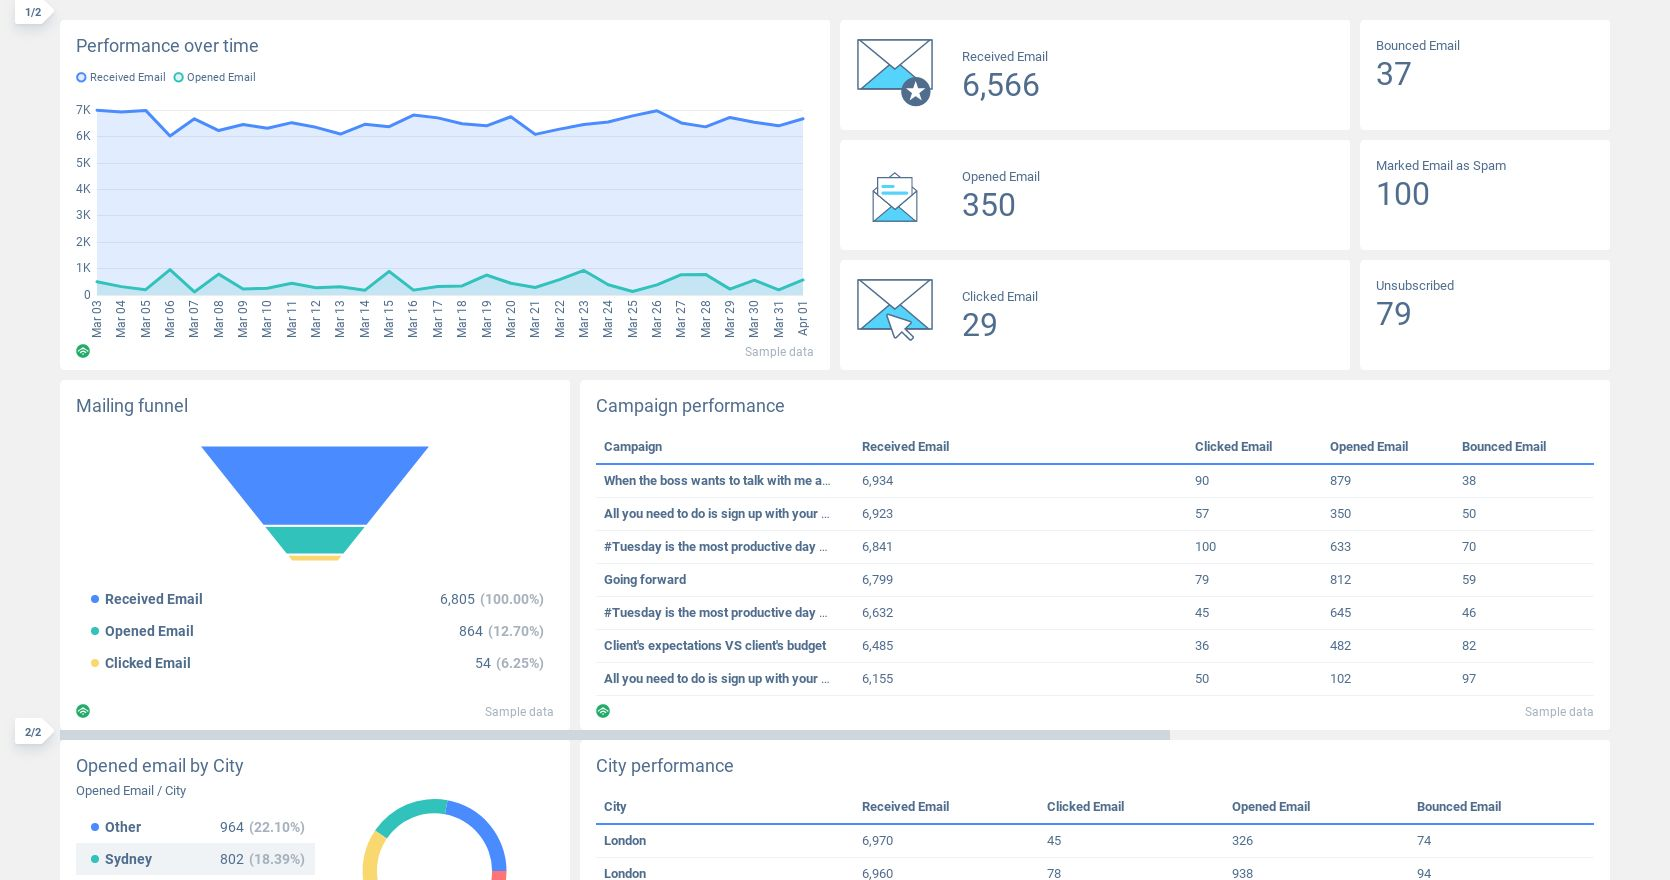Click the 'Mailing funnel' widget title
This screenshot has height=880, width=1670.
[x=132, y=406]
